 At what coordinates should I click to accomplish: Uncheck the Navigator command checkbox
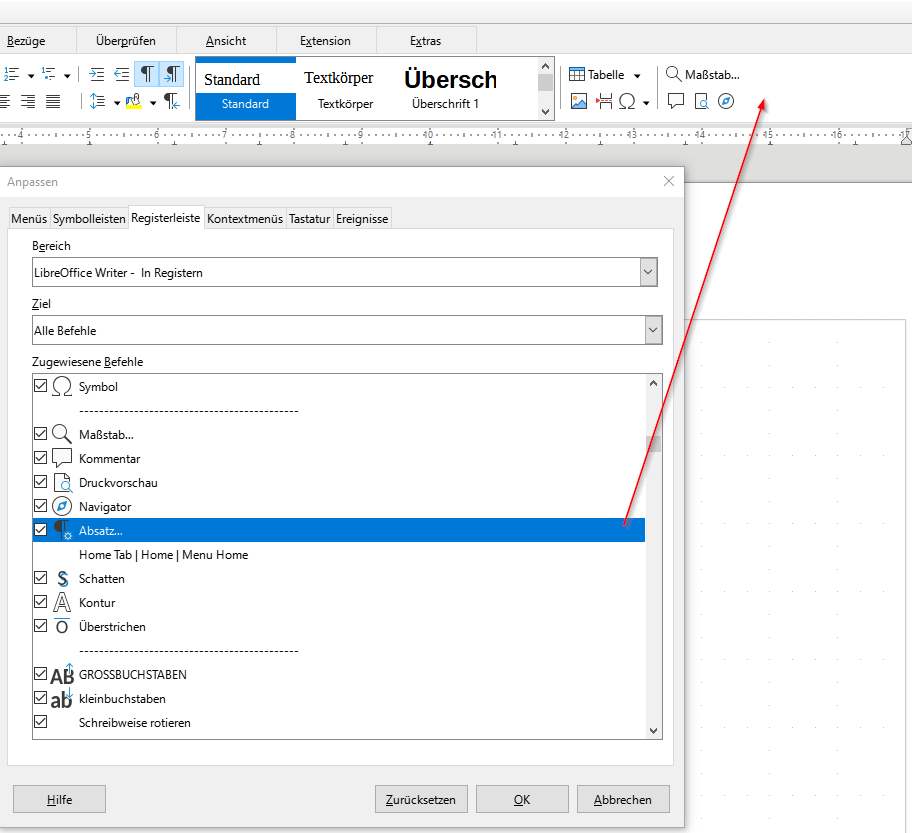click(x=41, y=505)
